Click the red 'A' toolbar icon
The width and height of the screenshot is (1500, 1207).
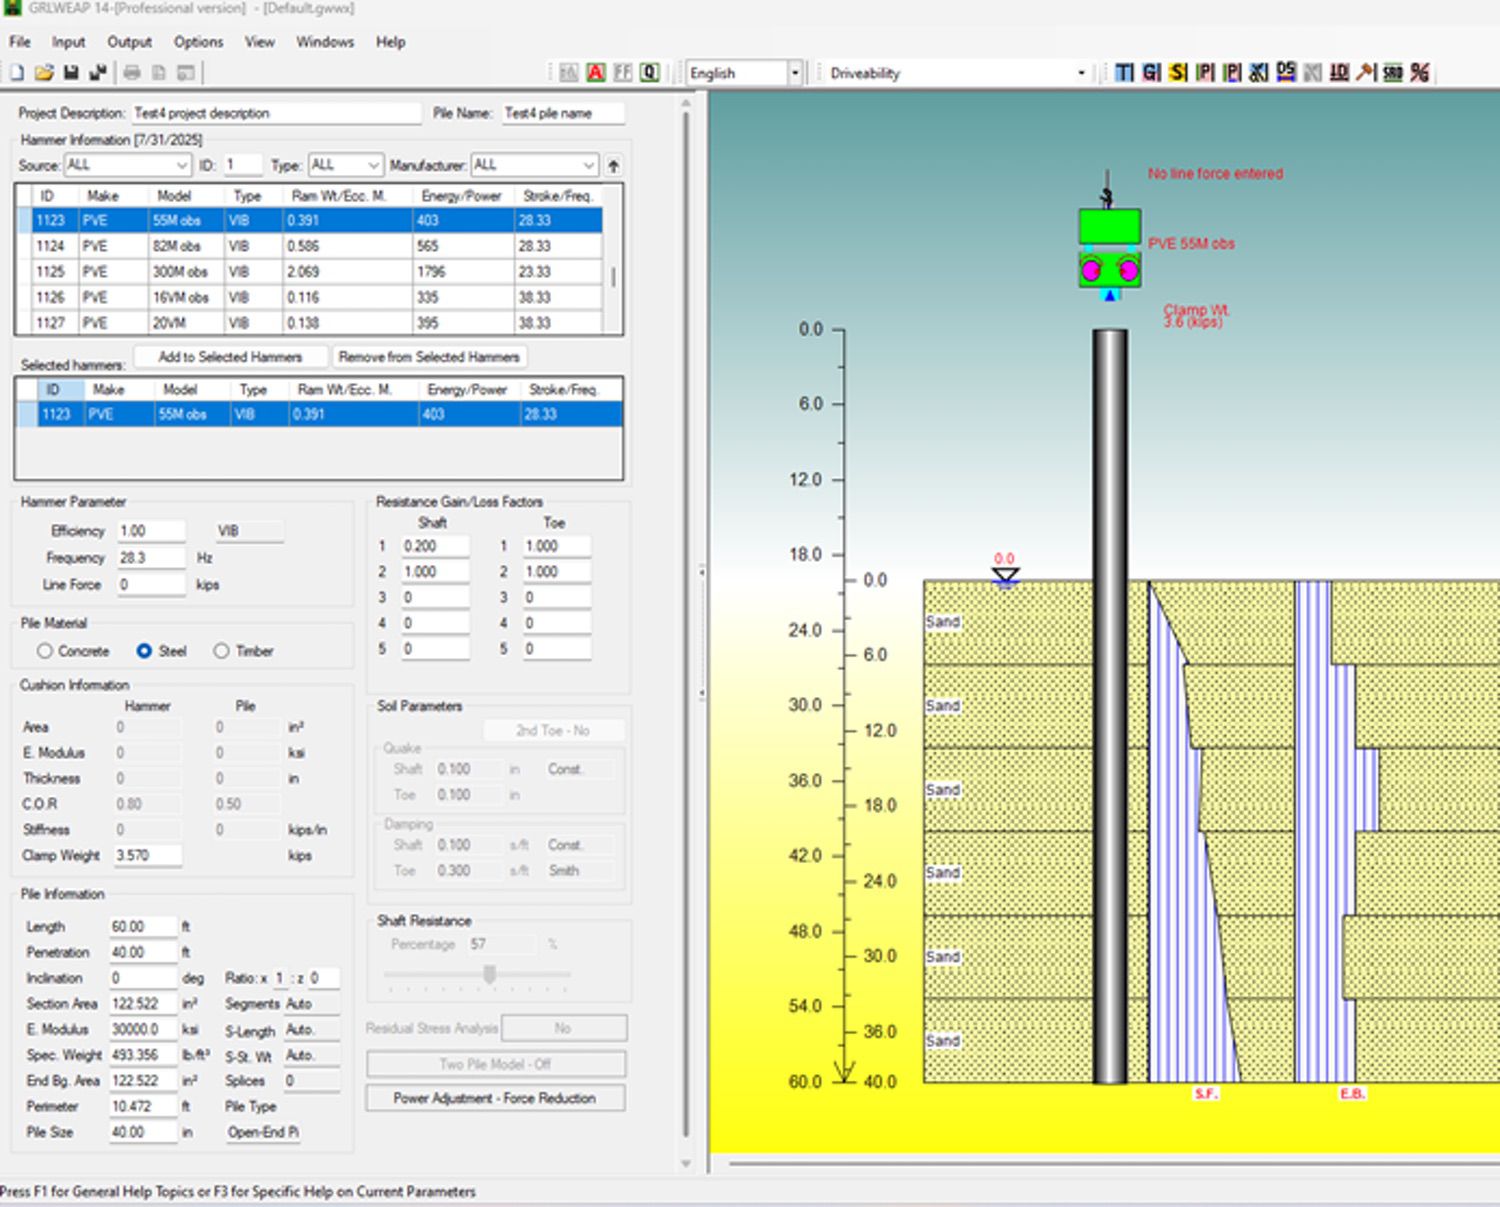(596, 73)
